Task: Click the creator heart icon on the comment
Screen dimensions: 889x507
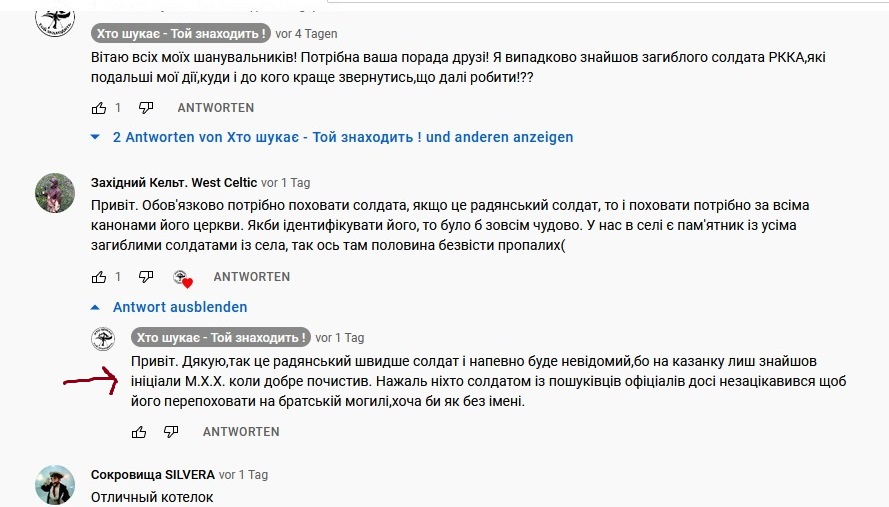Action: tap(181, 277)
